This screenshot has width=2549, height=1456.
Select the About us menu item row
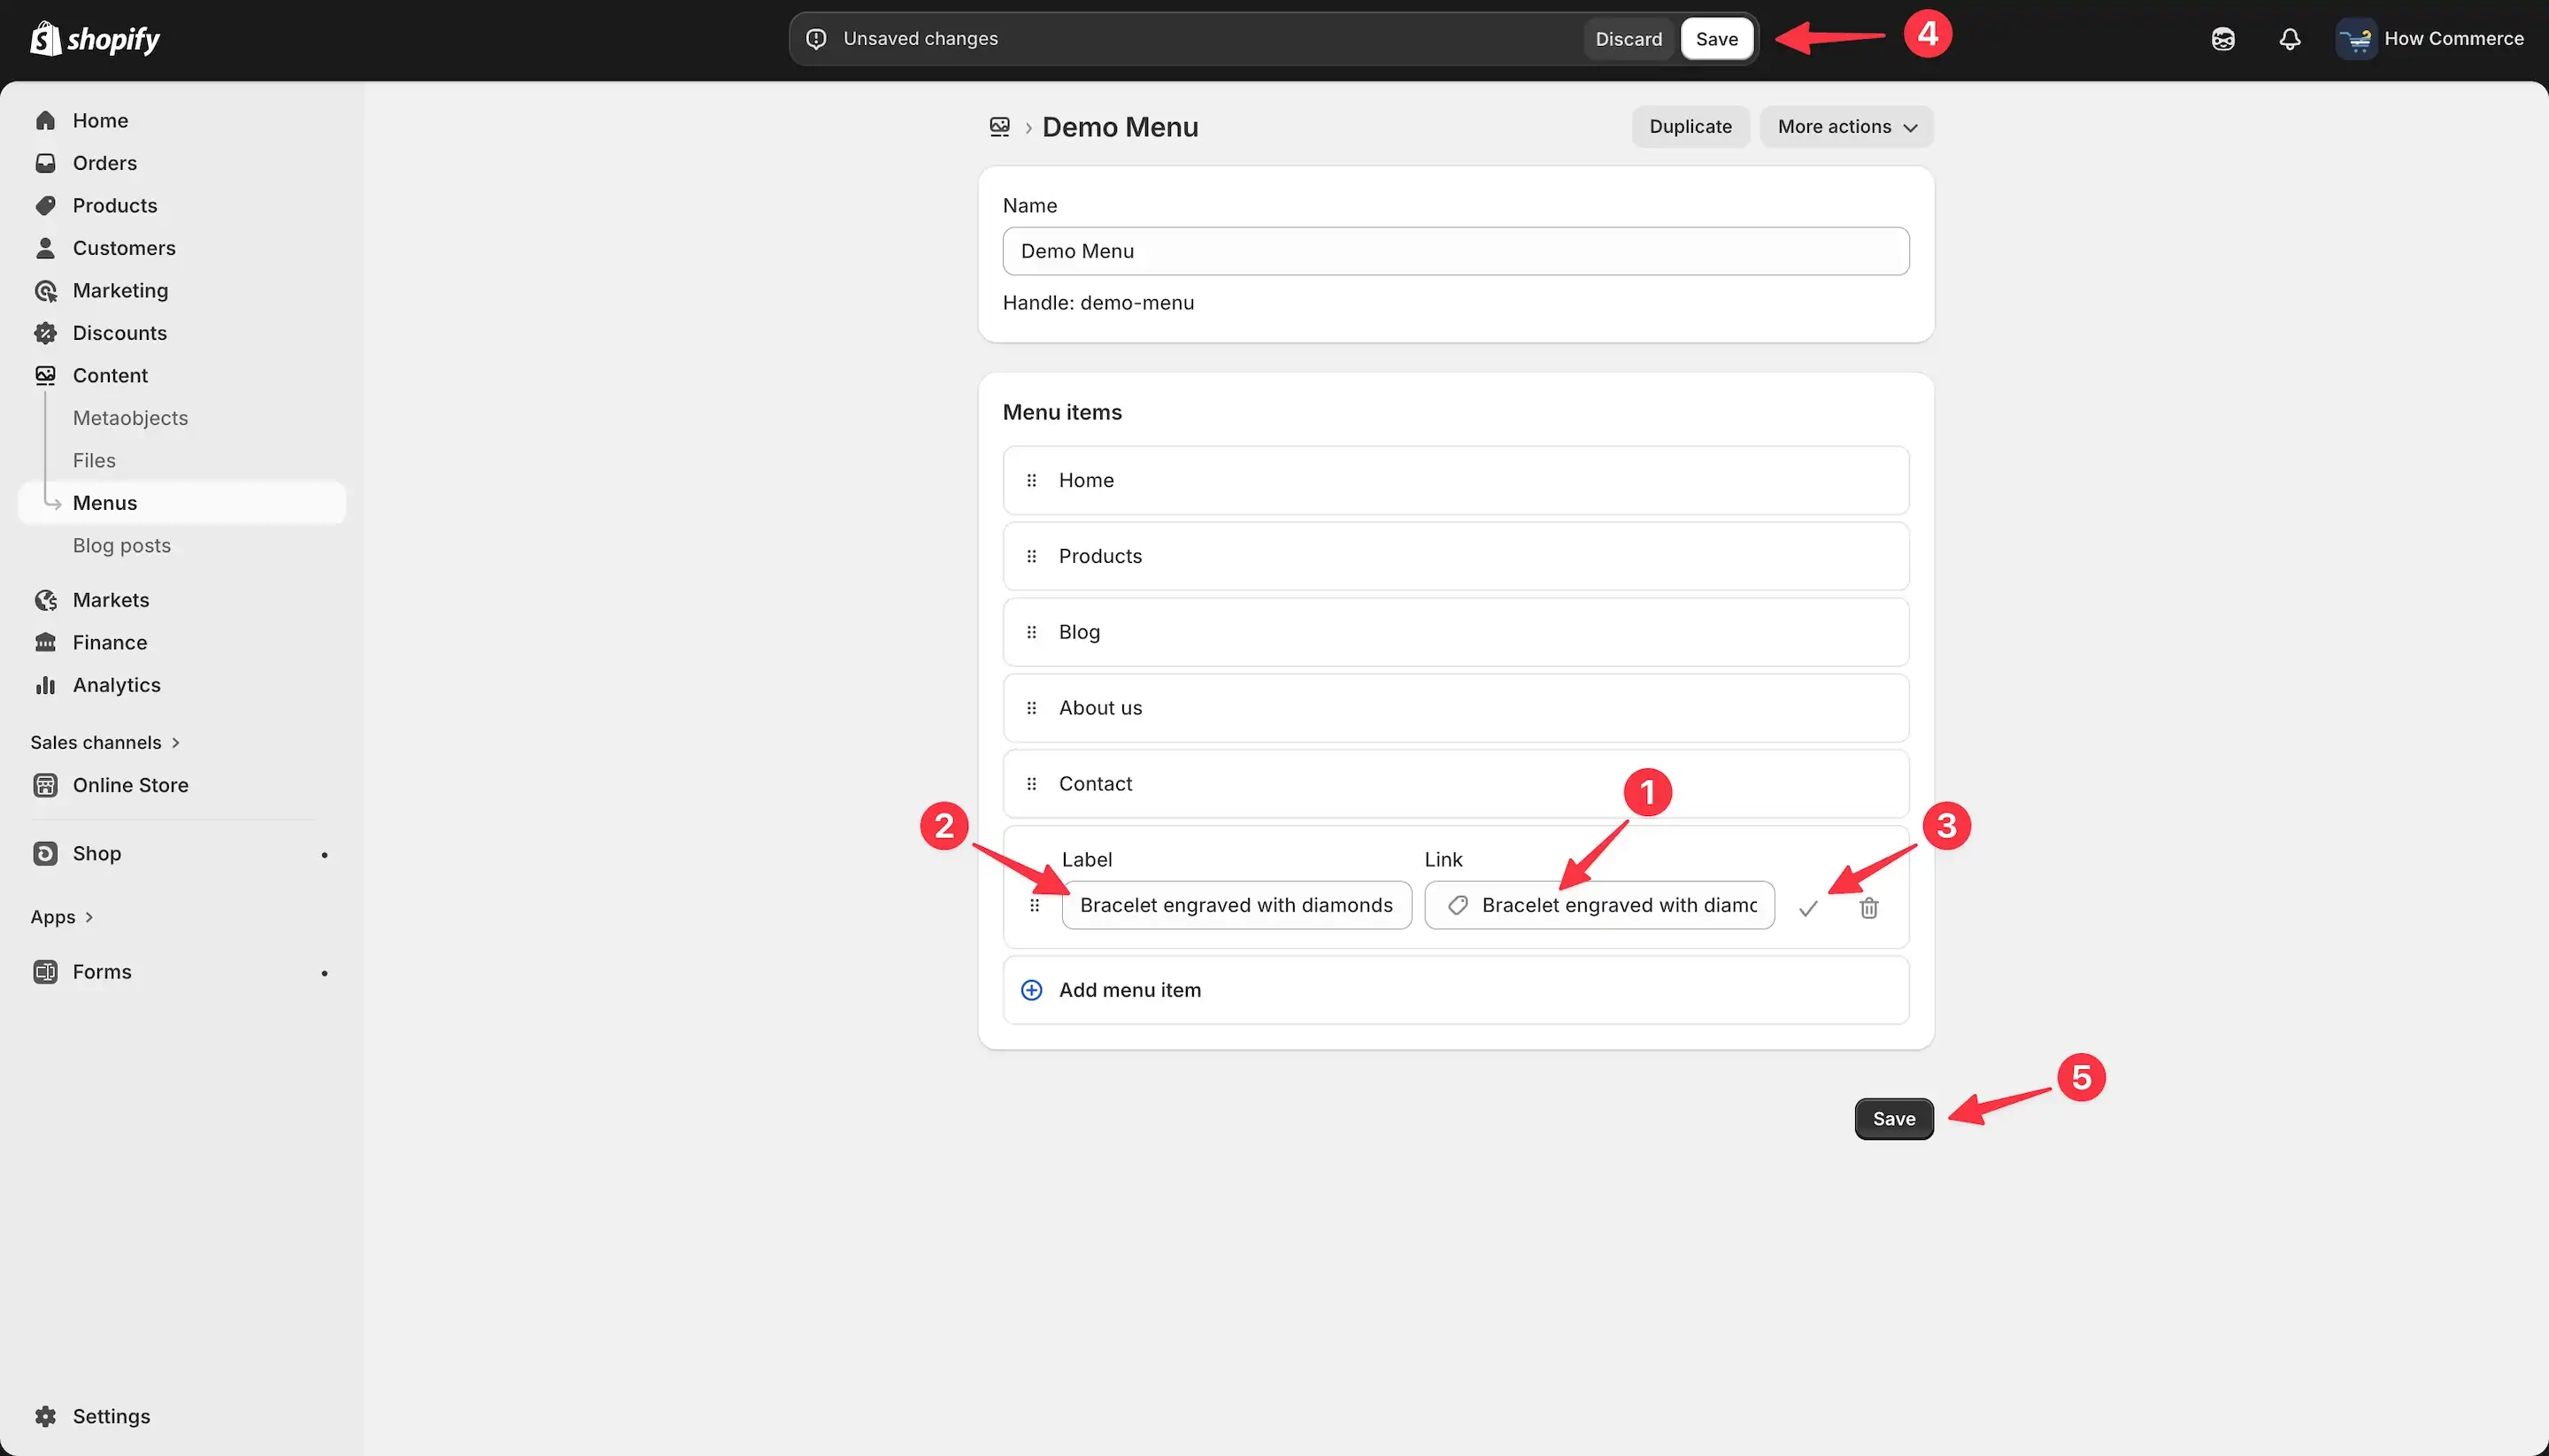tap(1455, 708)
